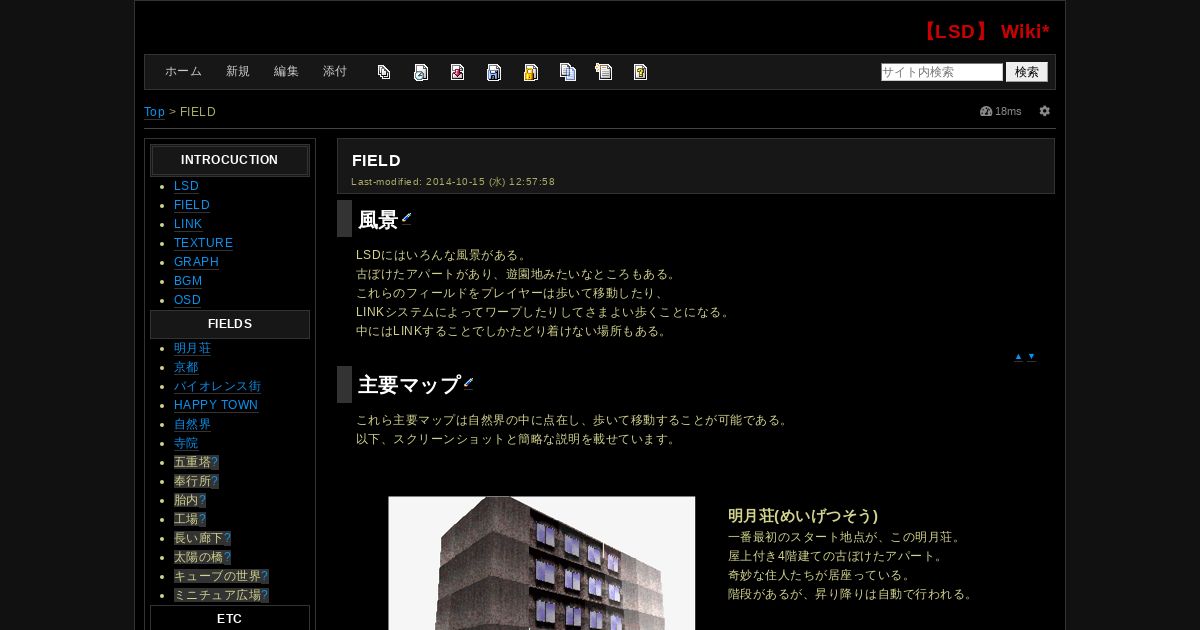This screenshot has height=630, width=1200.
Task: Click the page-with-sparkle toolbar icon
Action: pyautogui.click(x=604, y=72)
